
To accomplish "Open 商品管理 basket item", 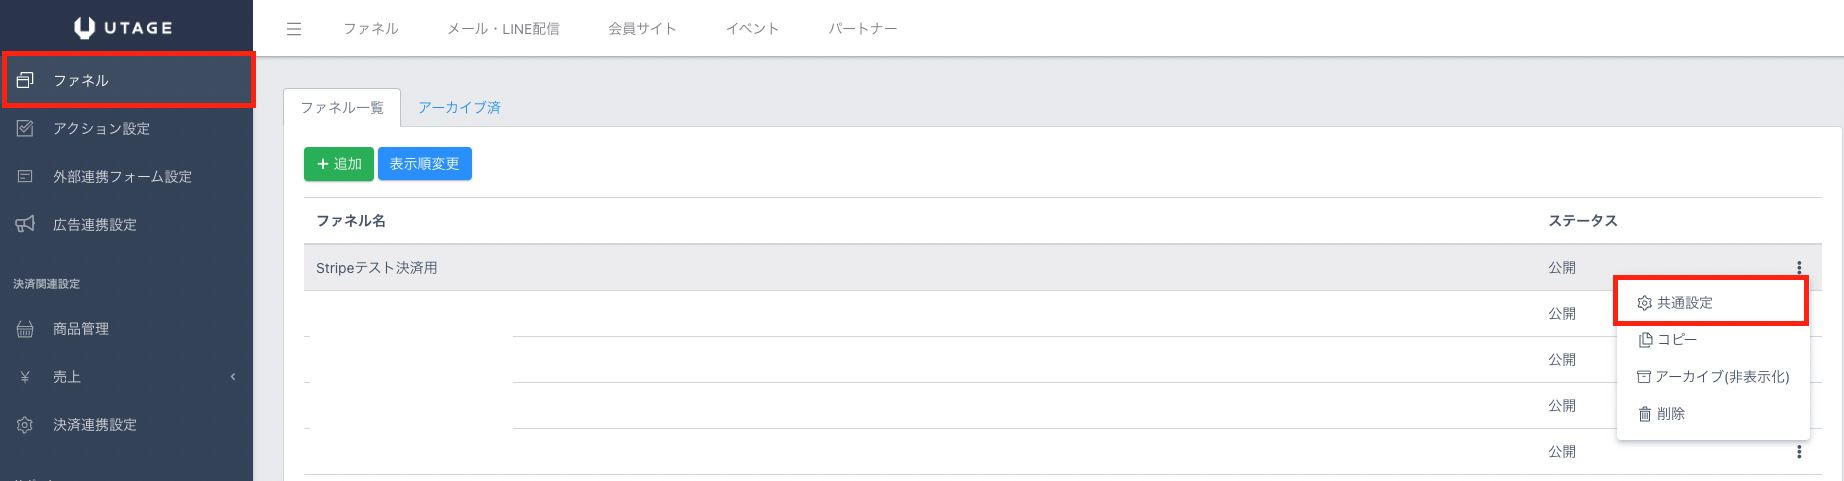I will tap(80, 328).
